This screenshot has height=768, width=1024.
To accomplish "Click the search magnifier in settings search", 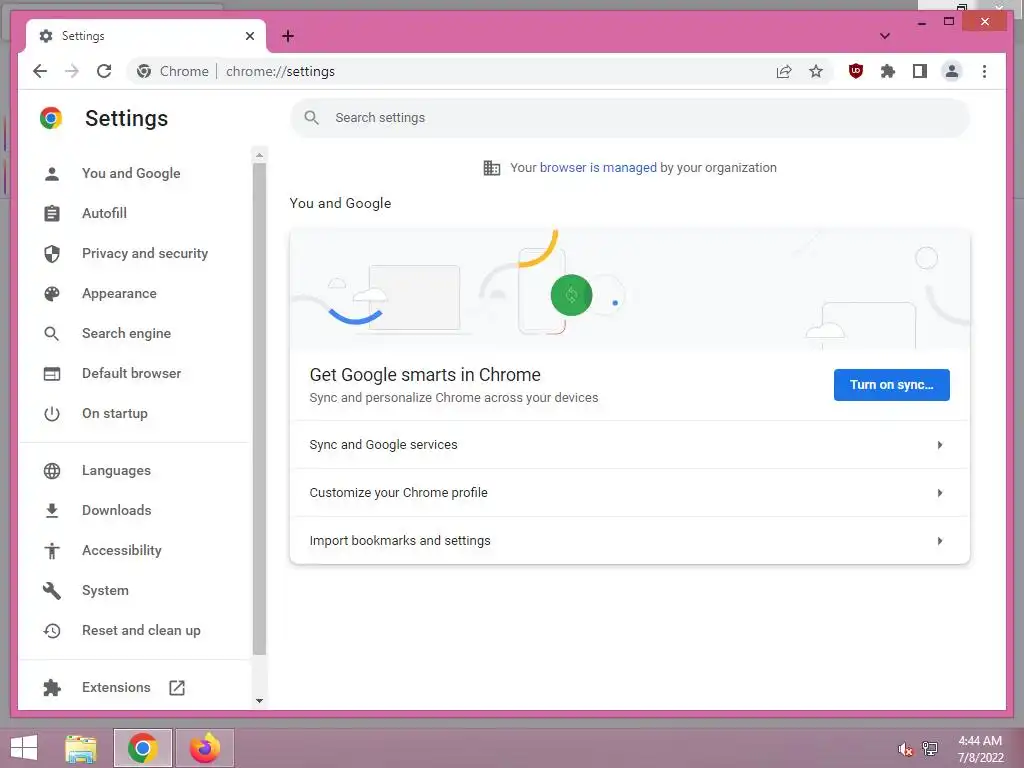I will point(312,118).
